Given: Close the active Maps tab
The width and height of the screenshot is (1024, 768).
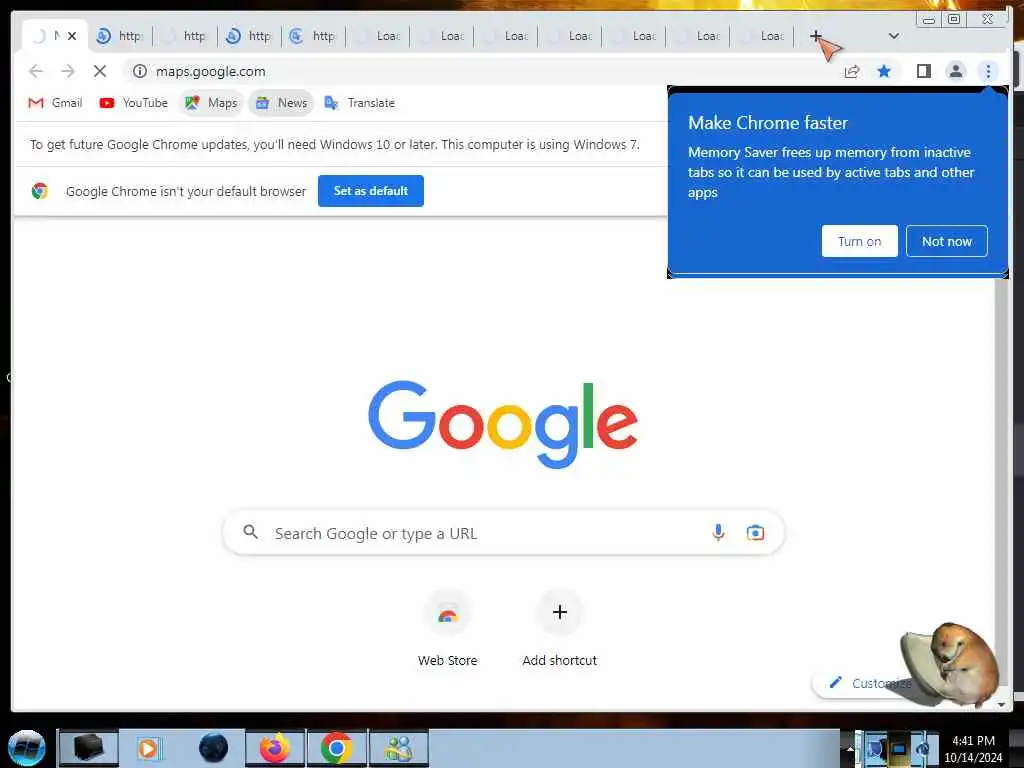Looking at the screenshot, I should [x=72, y=36].
